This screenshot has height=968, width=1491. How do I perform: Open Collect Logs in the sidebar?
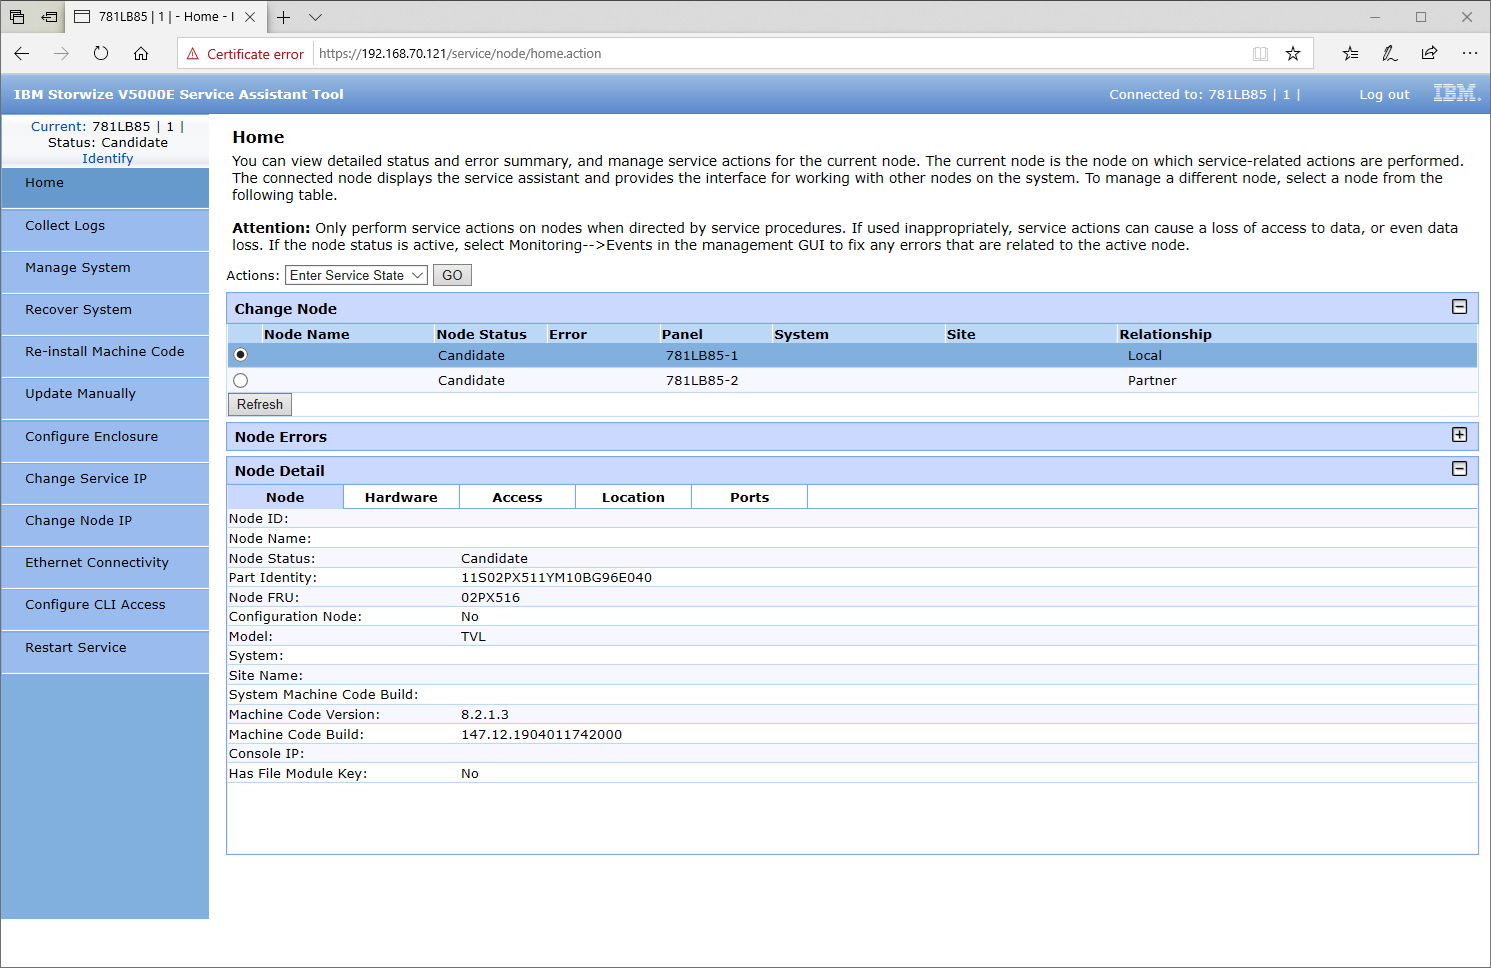point(105,230)
